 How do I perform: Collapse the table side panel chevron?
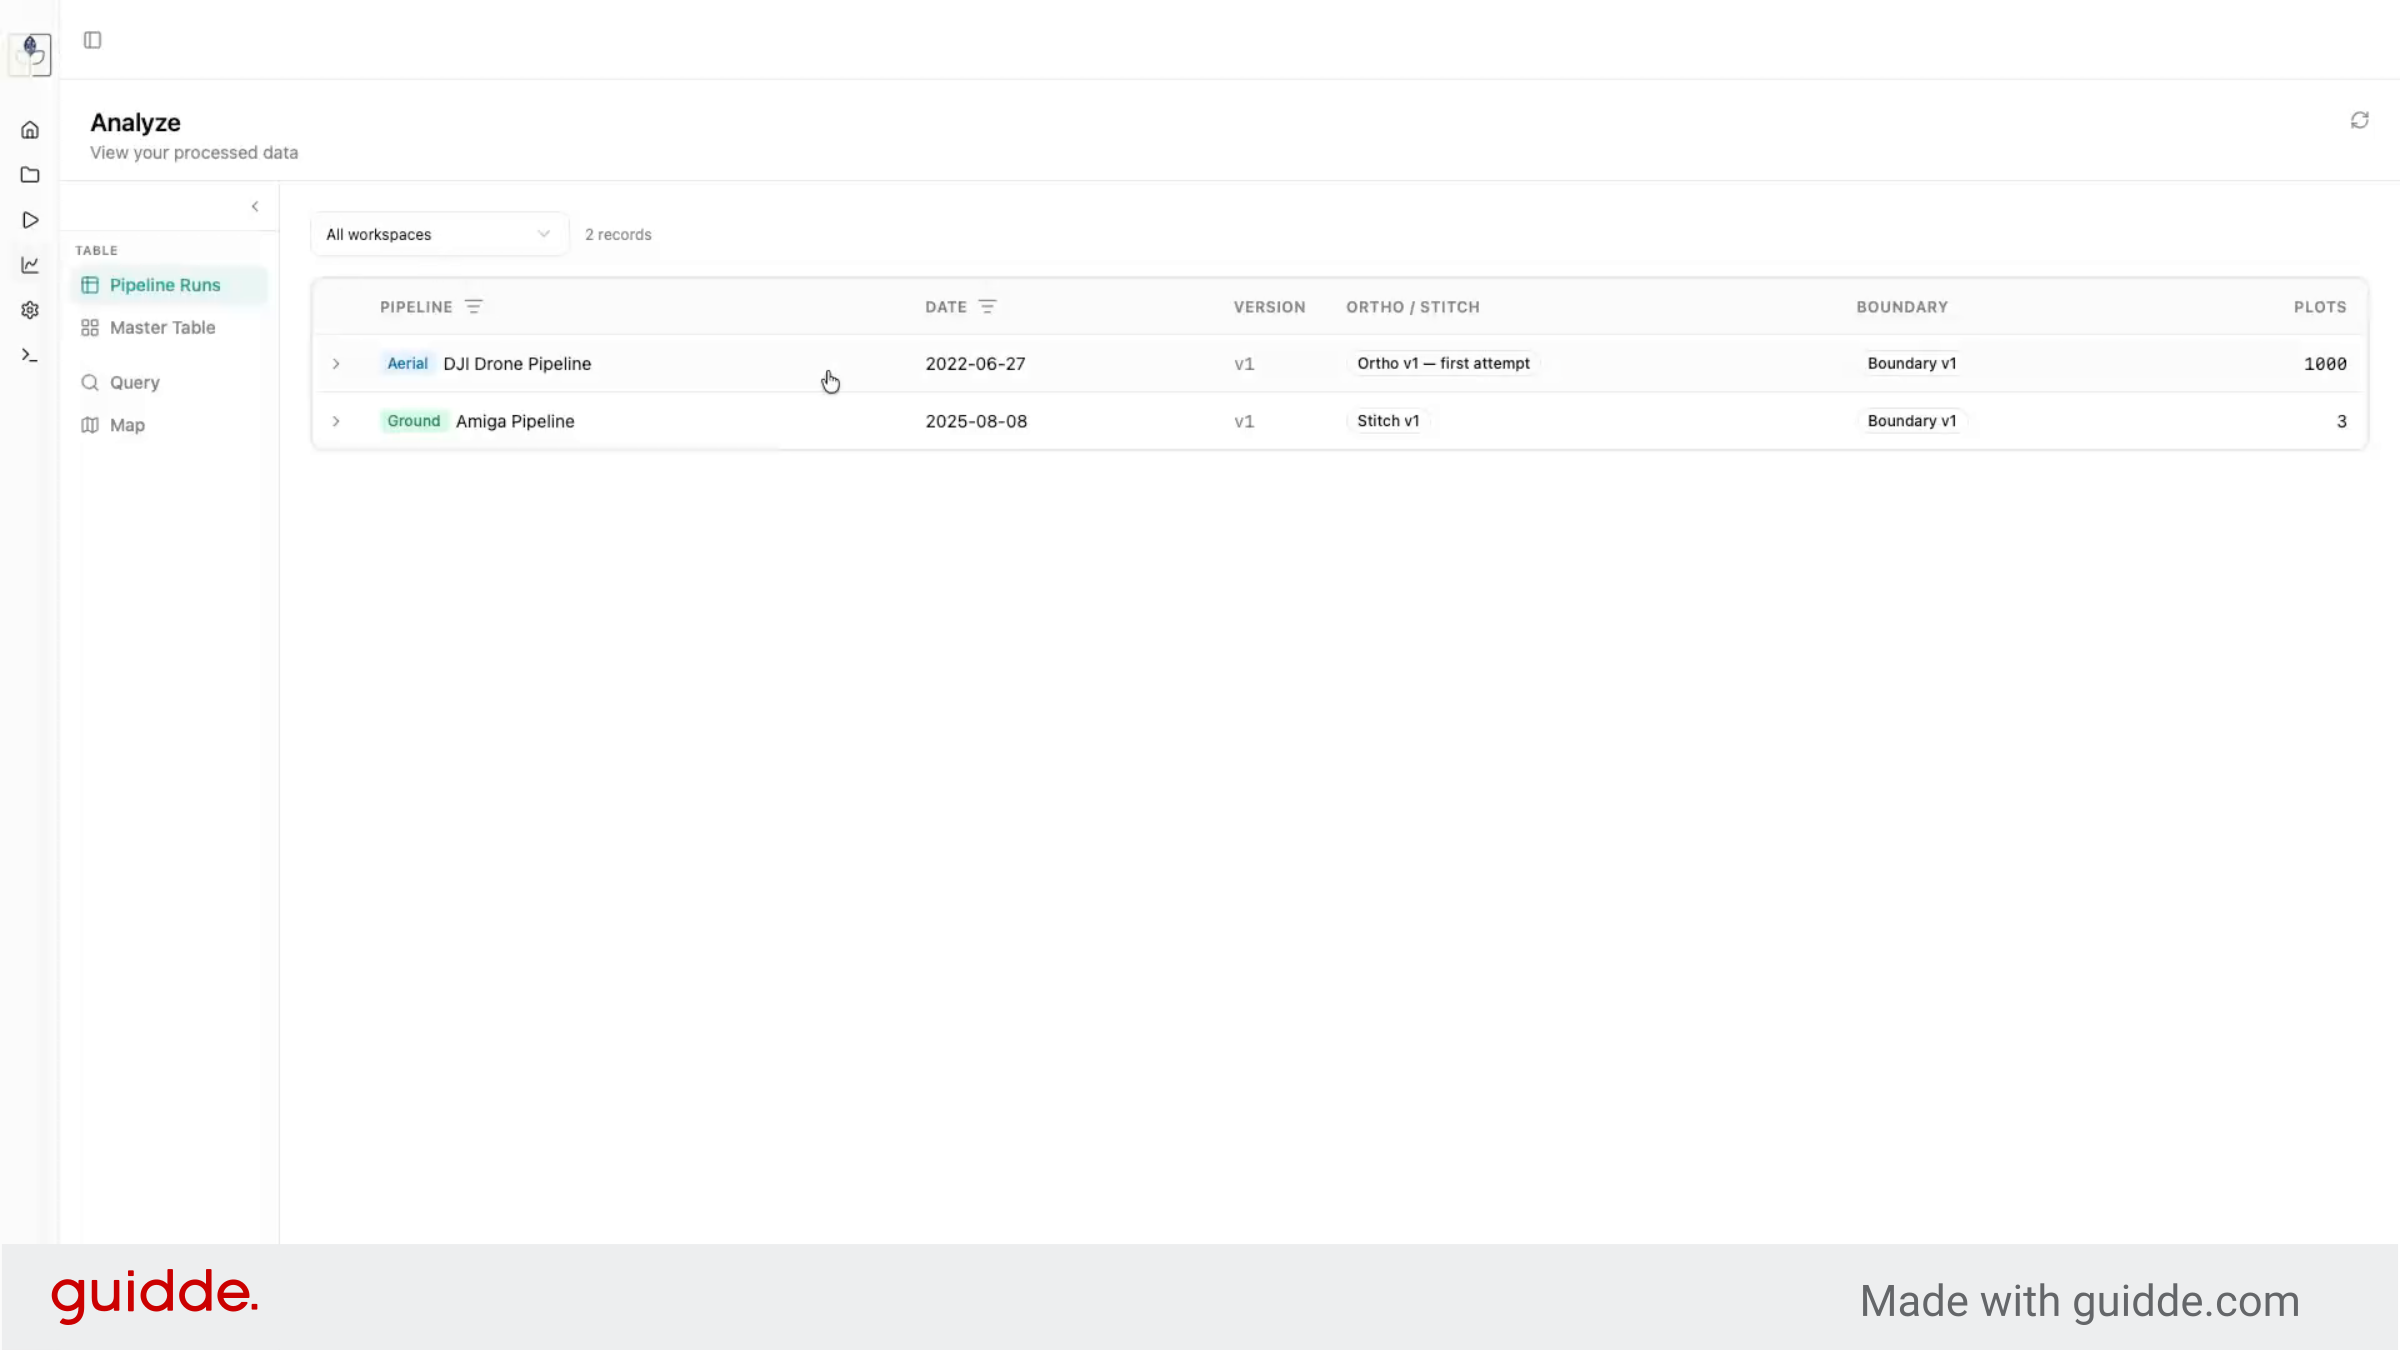(255, 206)
